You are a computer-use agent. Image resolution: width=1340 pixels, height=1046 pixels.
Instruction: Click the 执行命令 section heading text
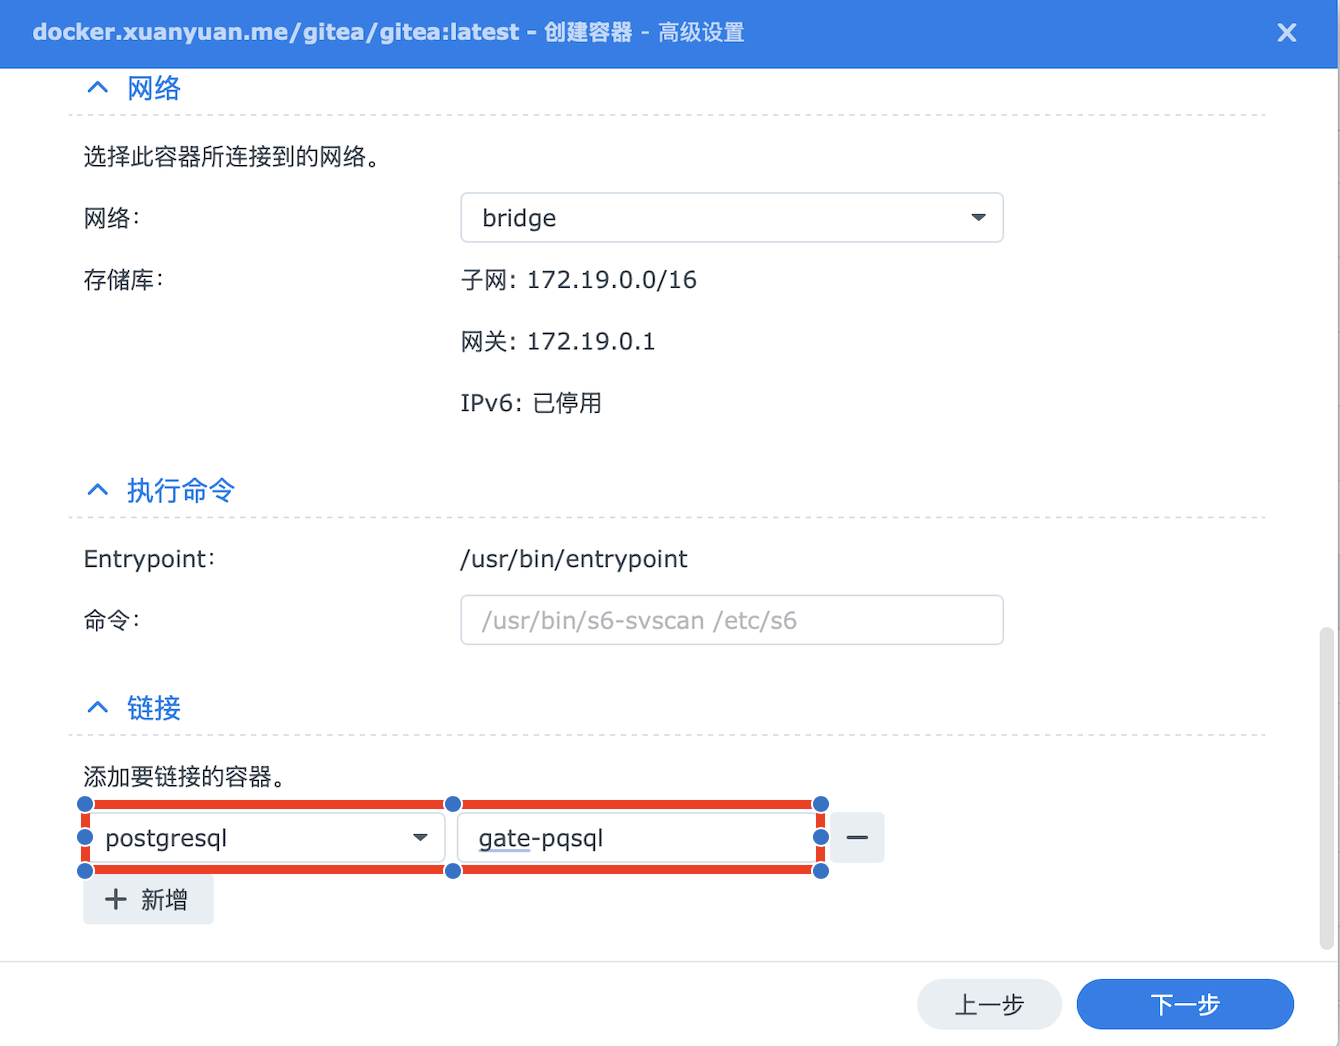point(181,490)
